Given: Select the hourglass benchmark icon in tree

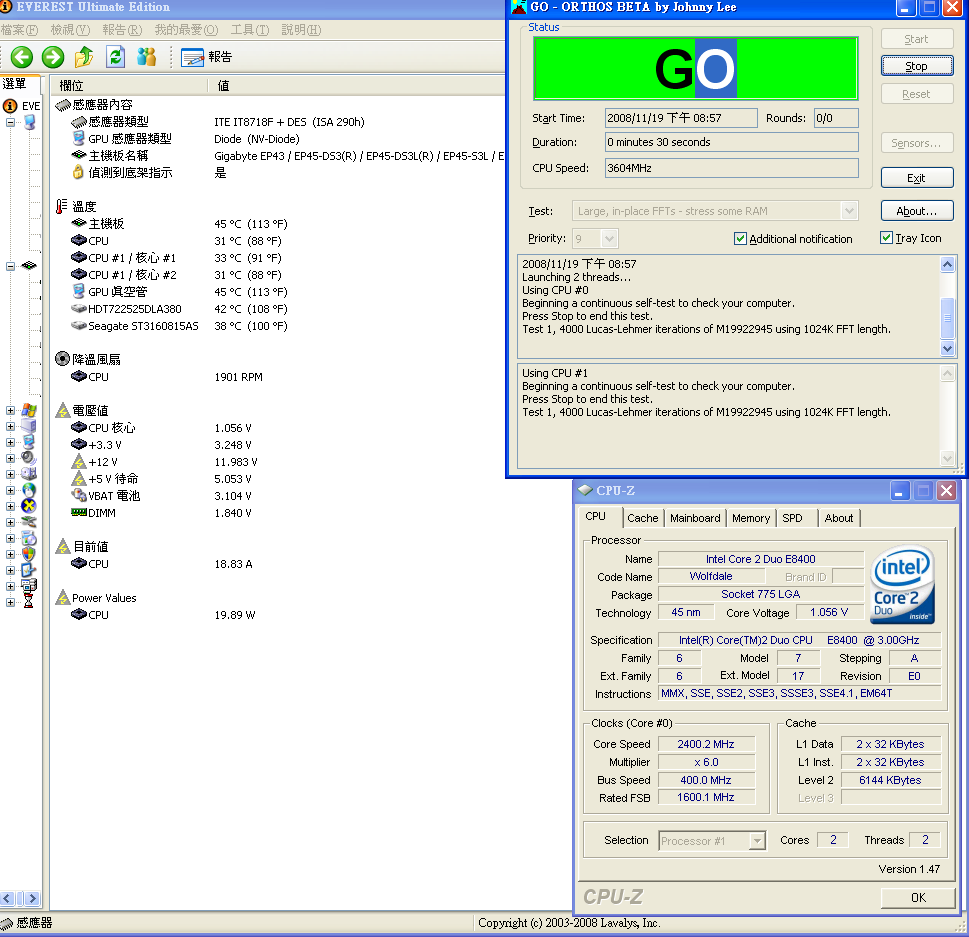Looking at the screenshot, I should (29, 601).
